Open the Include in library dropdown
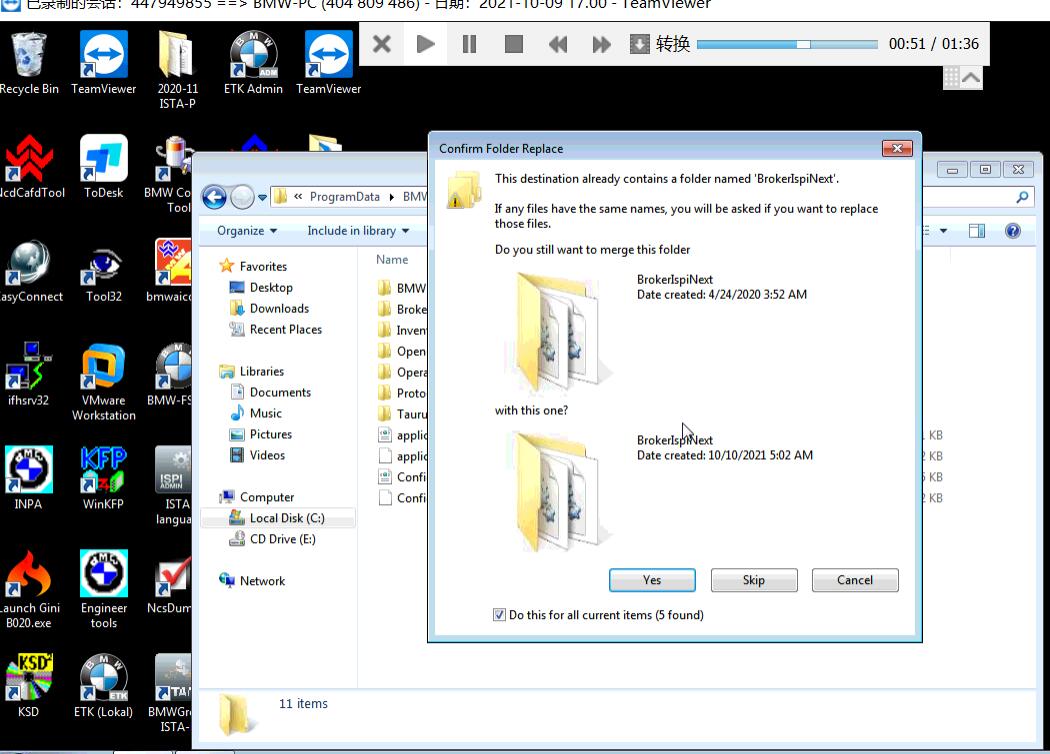1050x754 pixels. [x=358, y=231]
